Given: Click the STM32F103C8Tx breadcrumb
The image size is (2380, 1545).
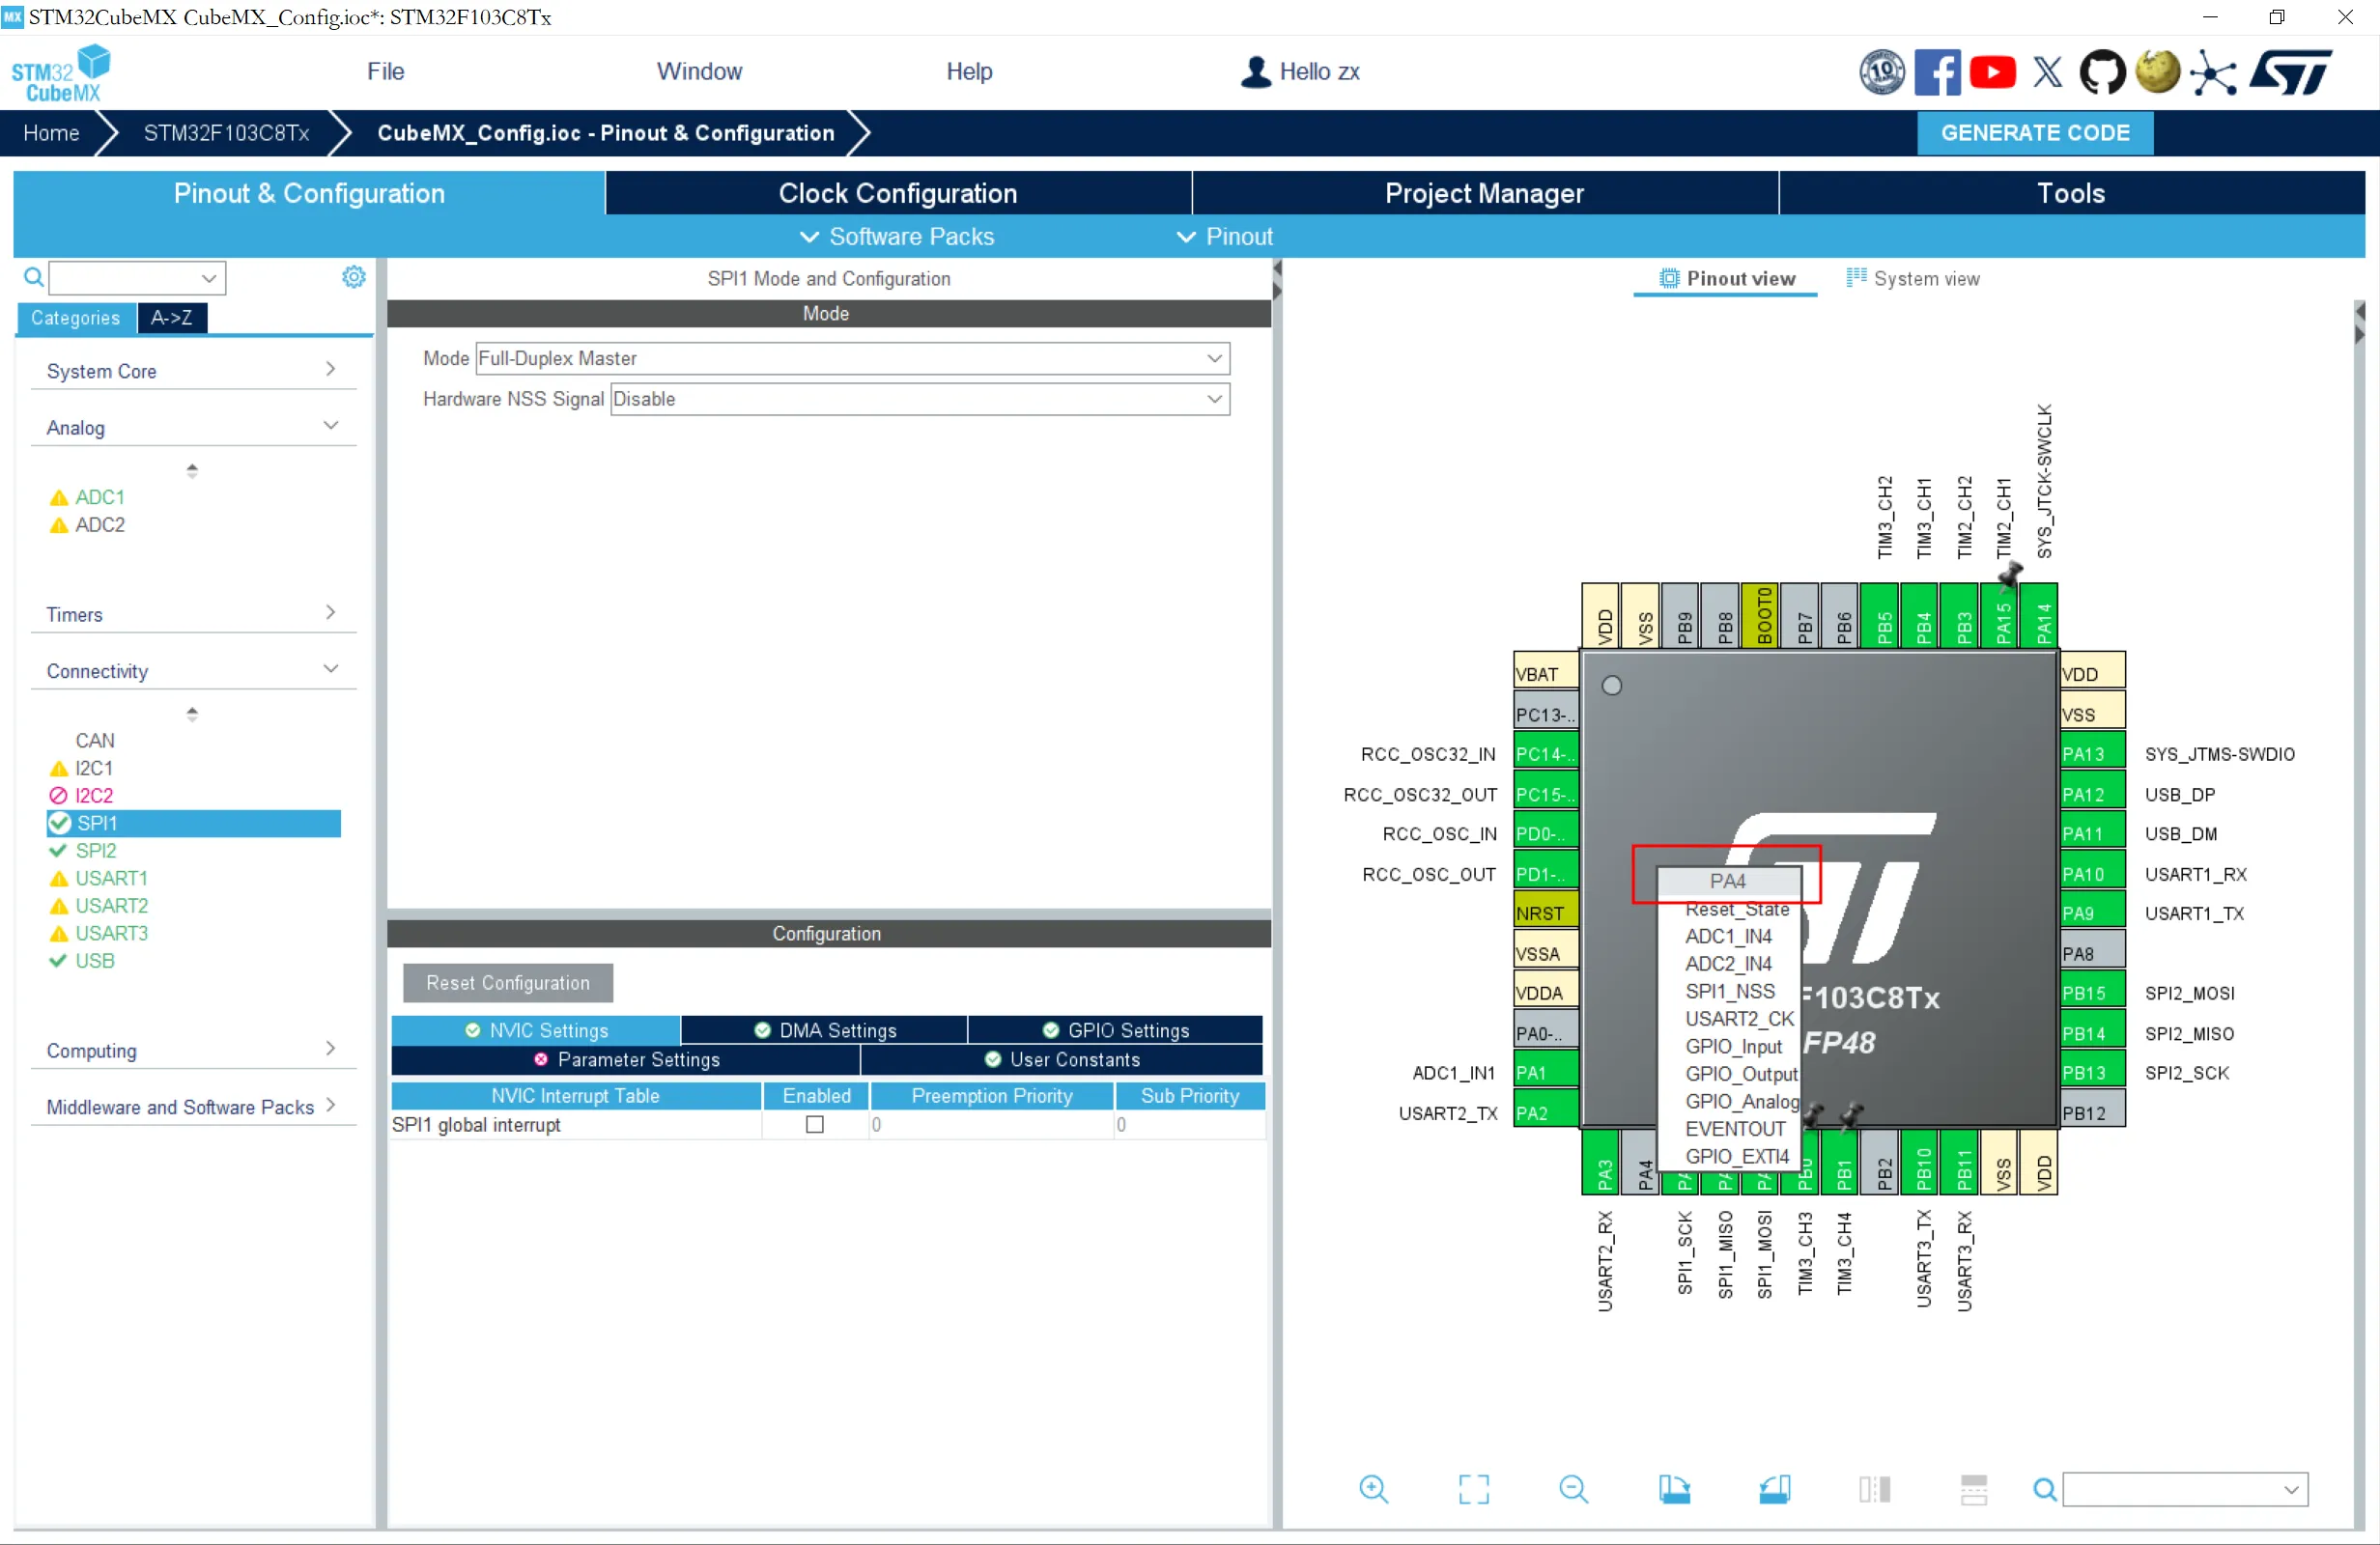Looking at the screenshot, I should pos(226,133).
